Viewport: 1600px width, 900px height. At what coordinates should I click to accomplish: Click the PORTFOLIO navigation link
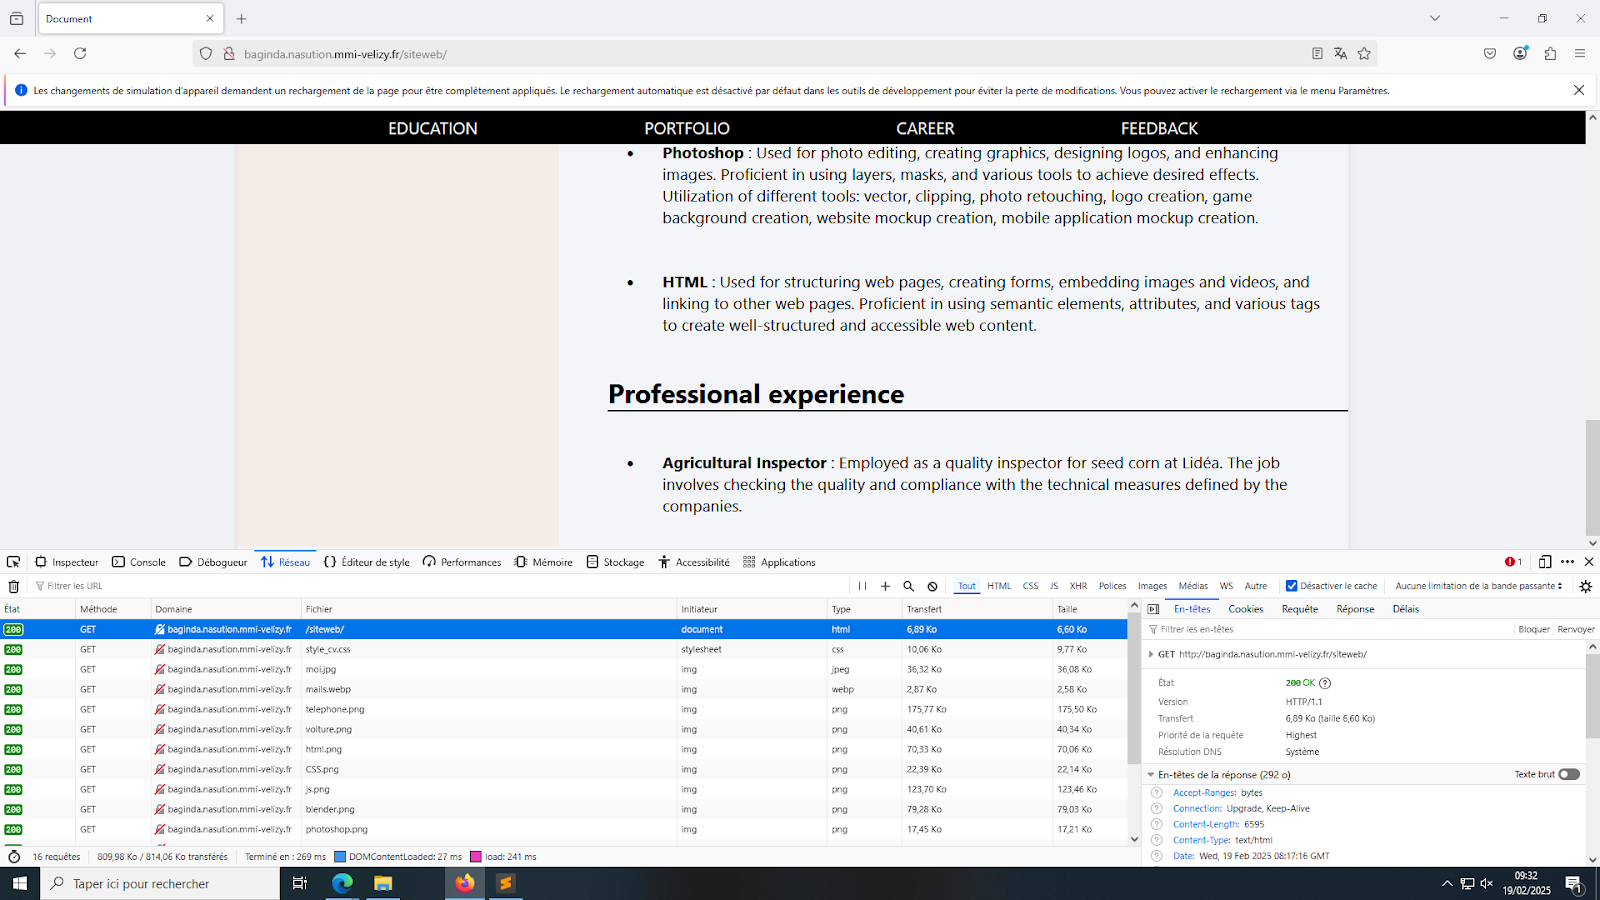point(686,128)
